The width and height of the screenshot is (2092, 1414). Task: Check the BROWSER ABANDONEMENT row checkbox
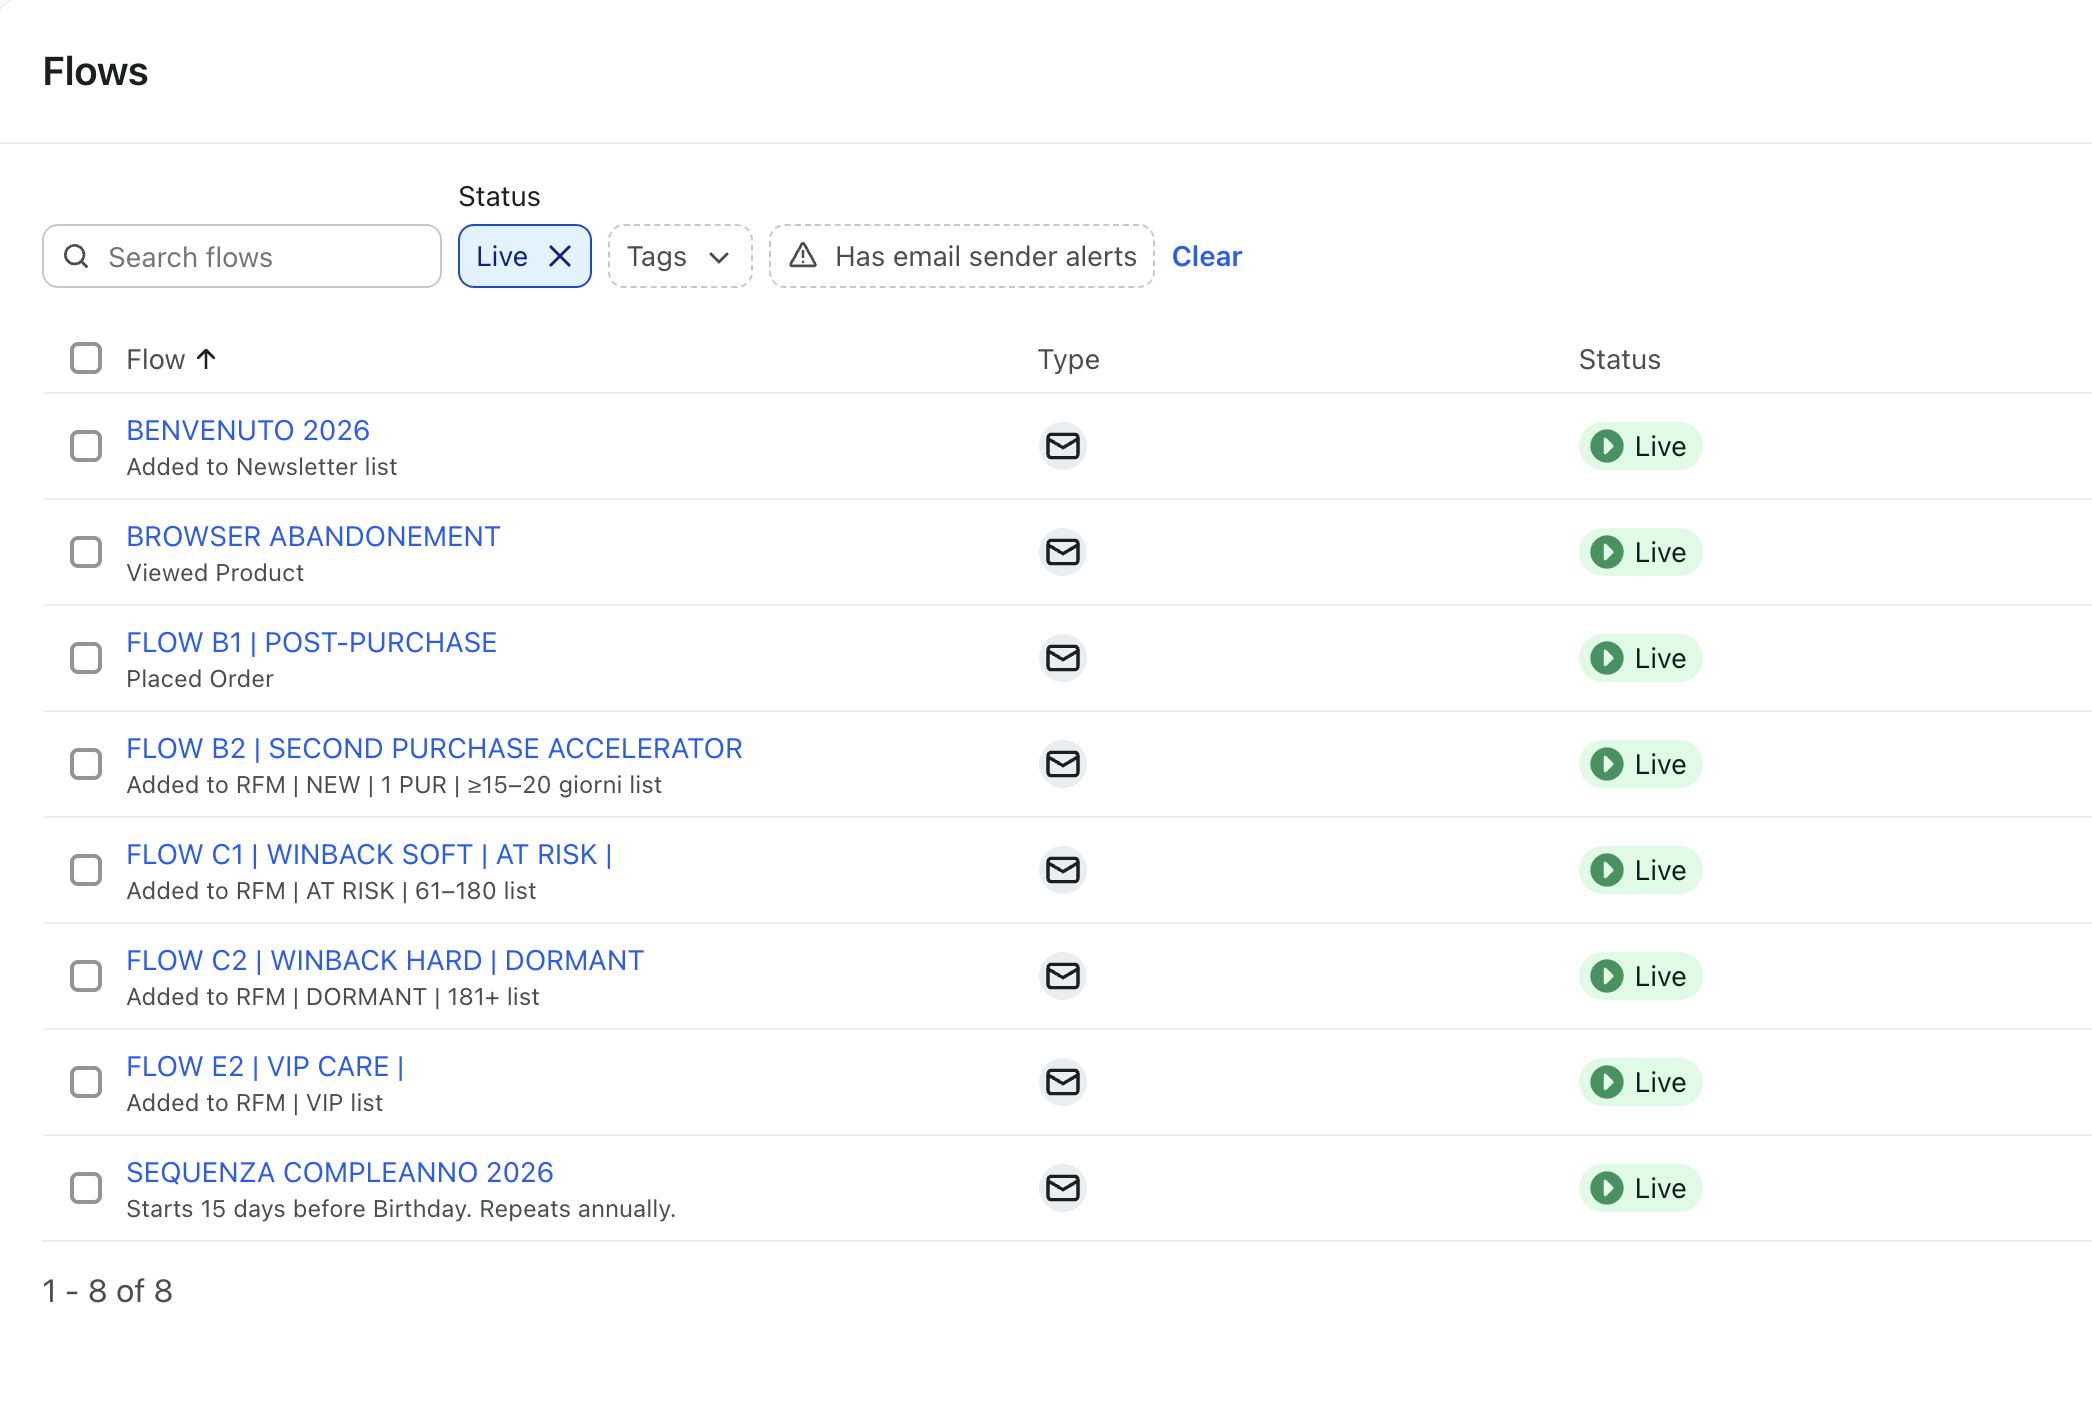click(x=86, y=552)
